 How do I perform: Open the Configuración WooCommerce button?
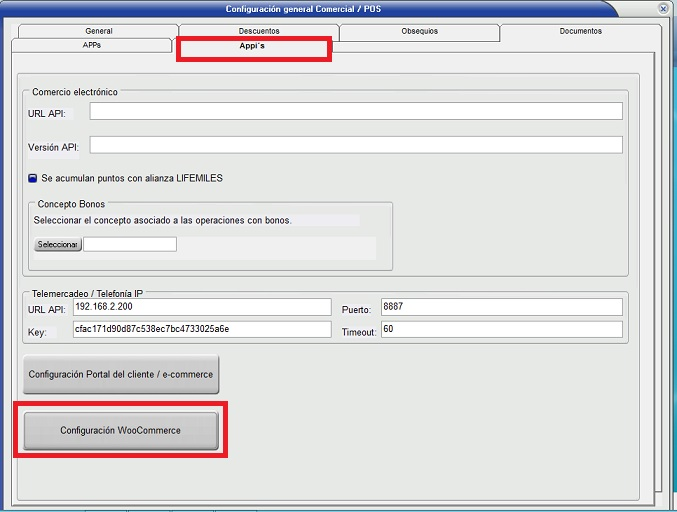(120, 430)
